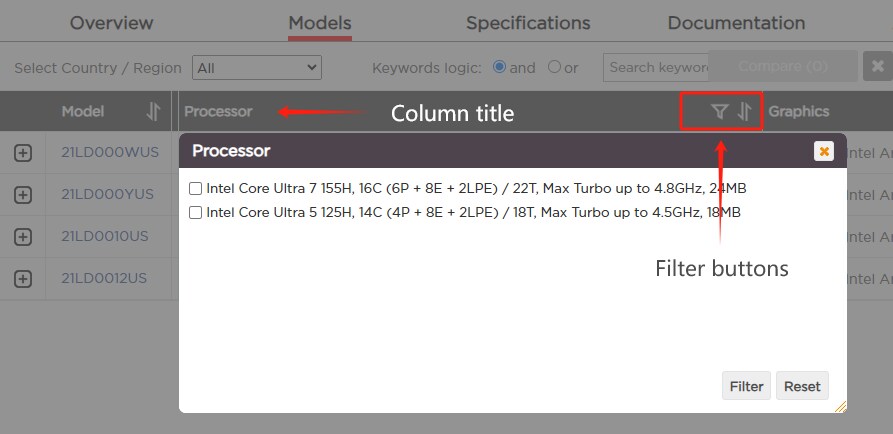This screenshot has width=893, height=434.
Task: Switch to the Specifications tab
Action: (x=528, y=23)
